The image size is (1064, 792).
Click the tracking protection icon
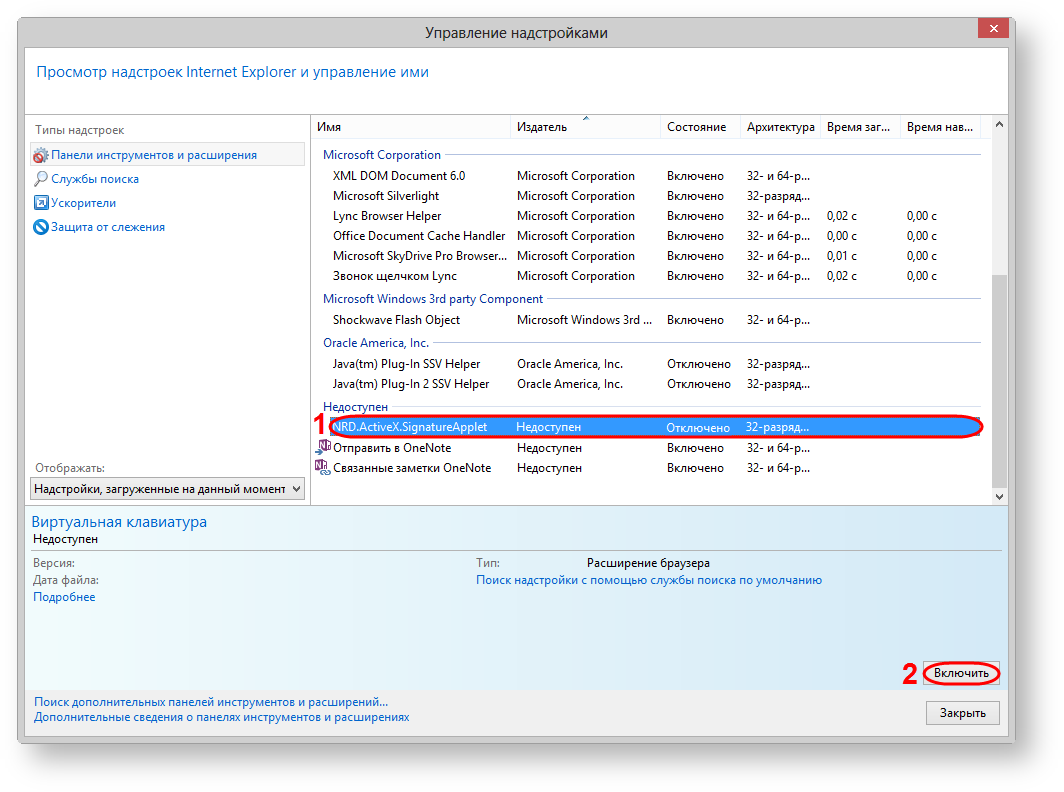pyautogui.click(x=41, y=227)
